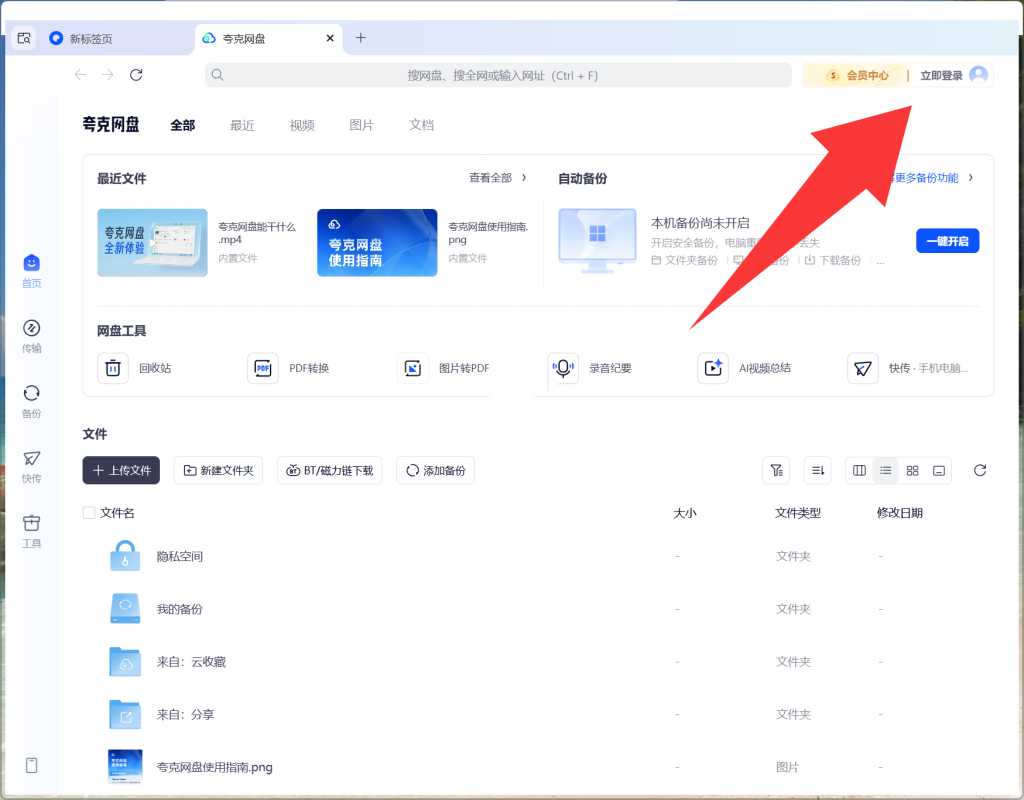Image resolution: width=1024 pixels, height=800 pixels.
Task: Switch to the 视频 tab
Action: click(302, 125)
